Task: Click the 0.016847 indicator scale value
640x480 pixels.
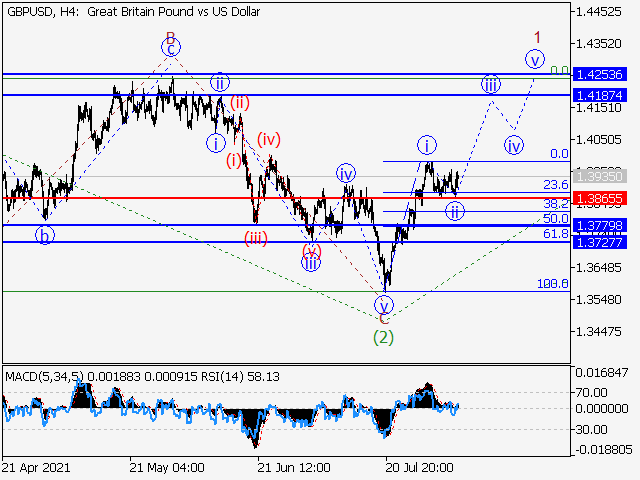Action: pos(602,372)
